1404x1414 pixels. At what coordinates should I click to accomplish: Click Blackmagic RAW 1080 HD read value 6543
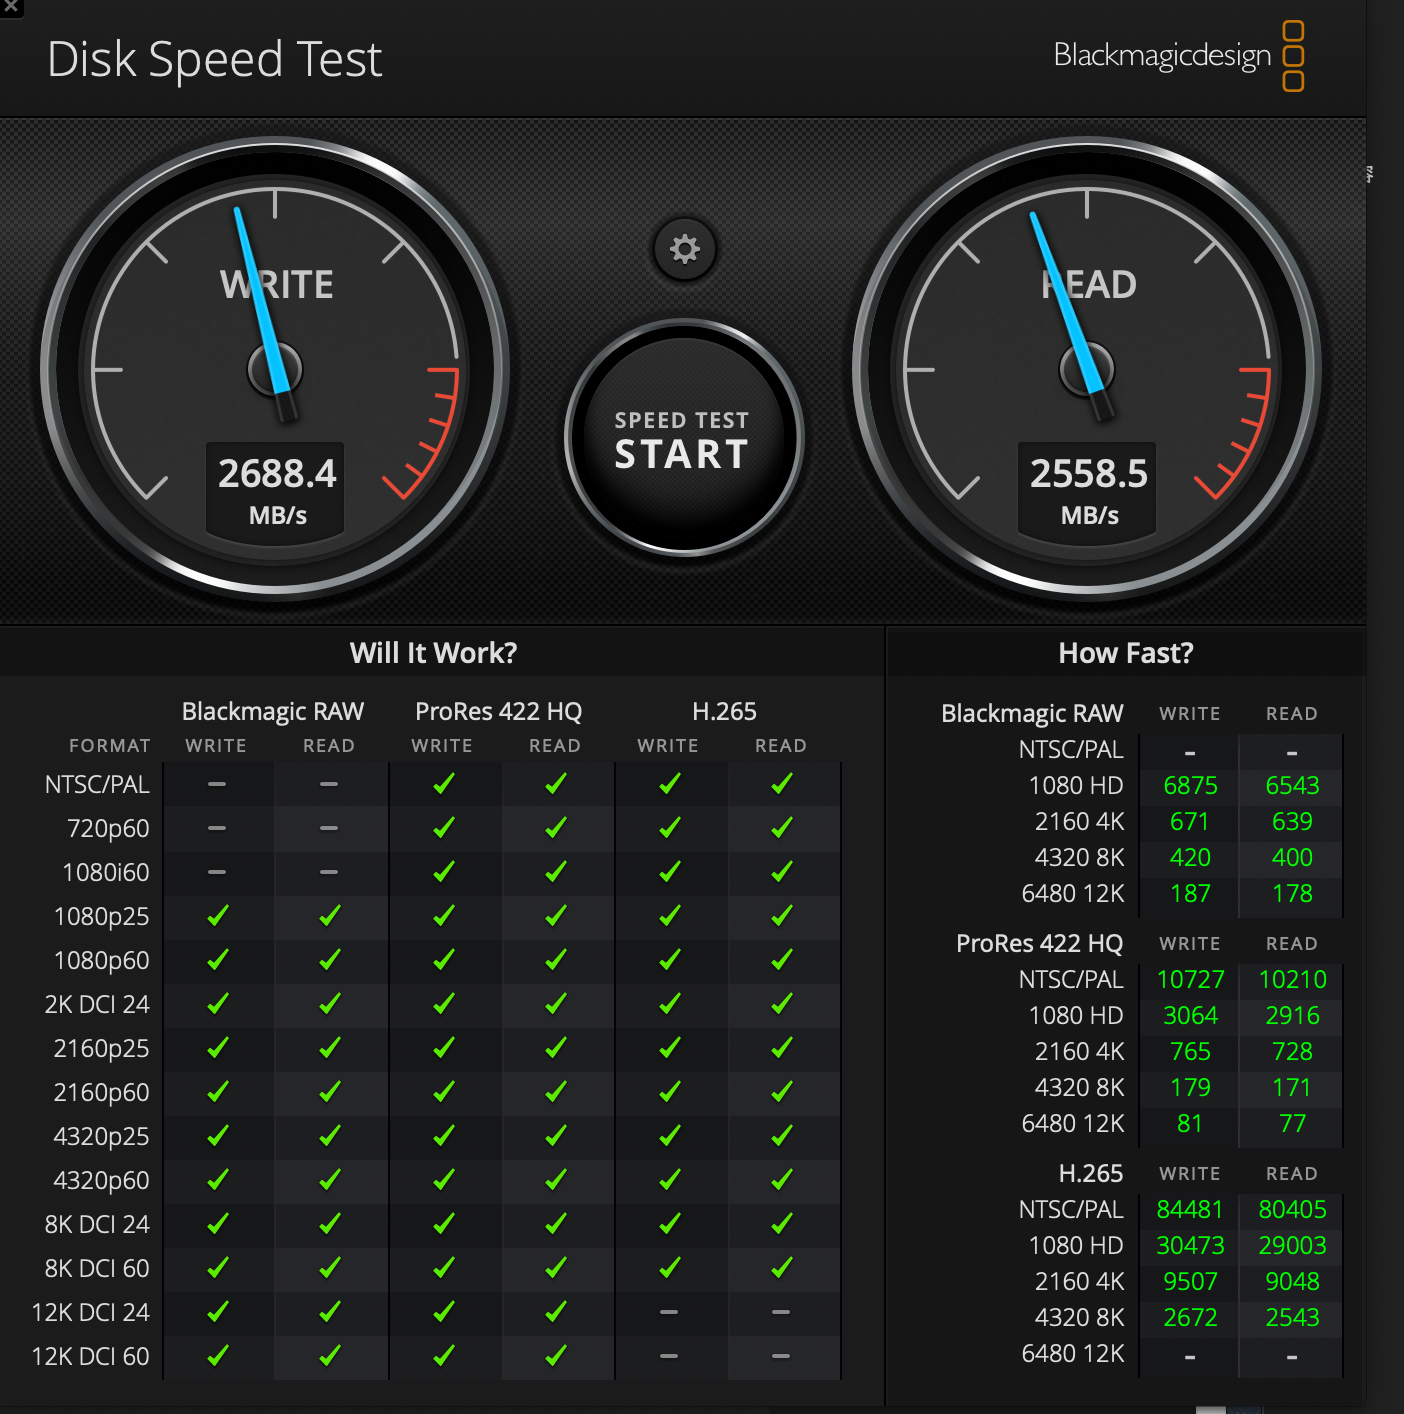(x=1292, y=786)
